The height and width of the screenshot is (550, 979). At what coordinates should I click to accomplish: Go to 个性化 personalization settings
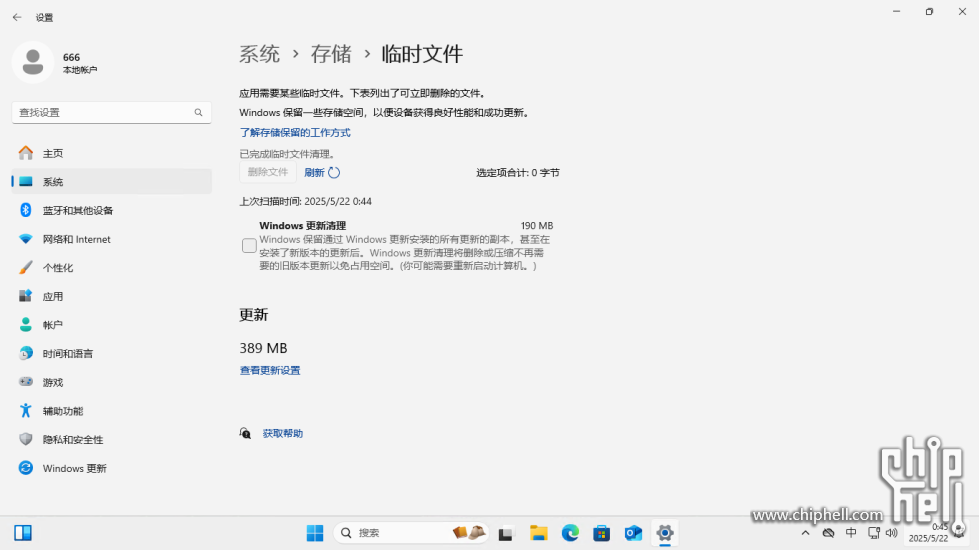(112, 268)
